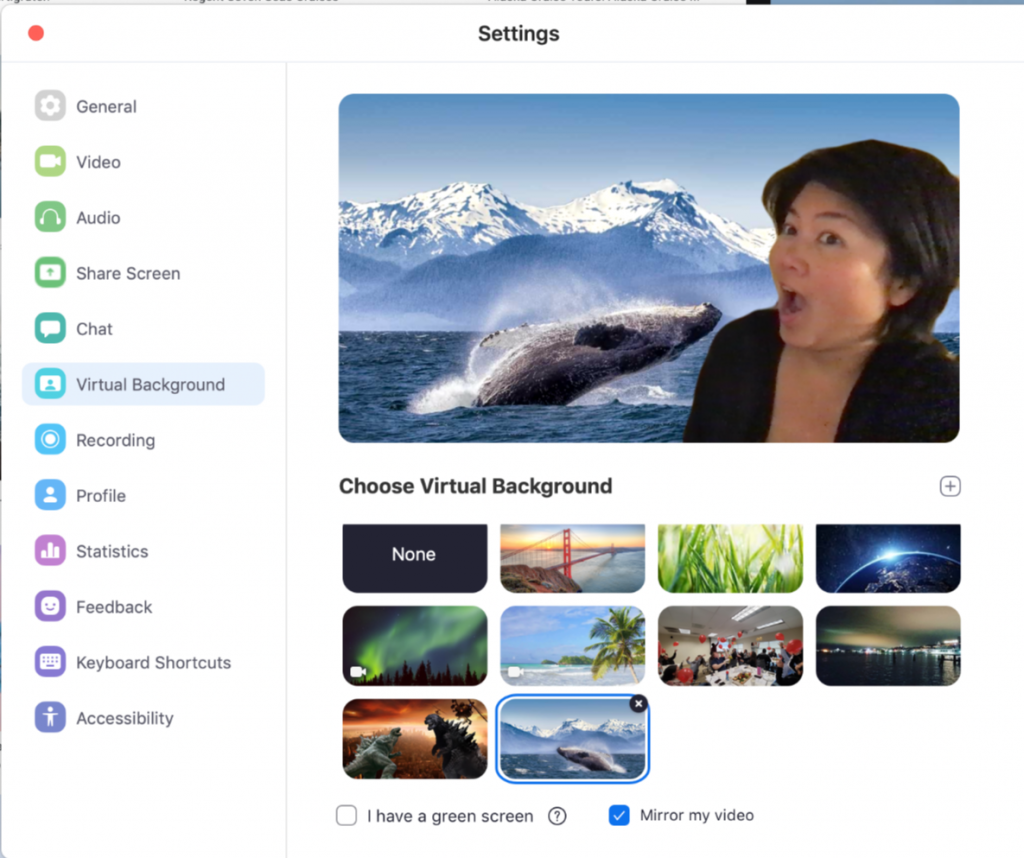Open Share Screen settings icon
This screenshot has width=1024, height=858.
point(50,273)
